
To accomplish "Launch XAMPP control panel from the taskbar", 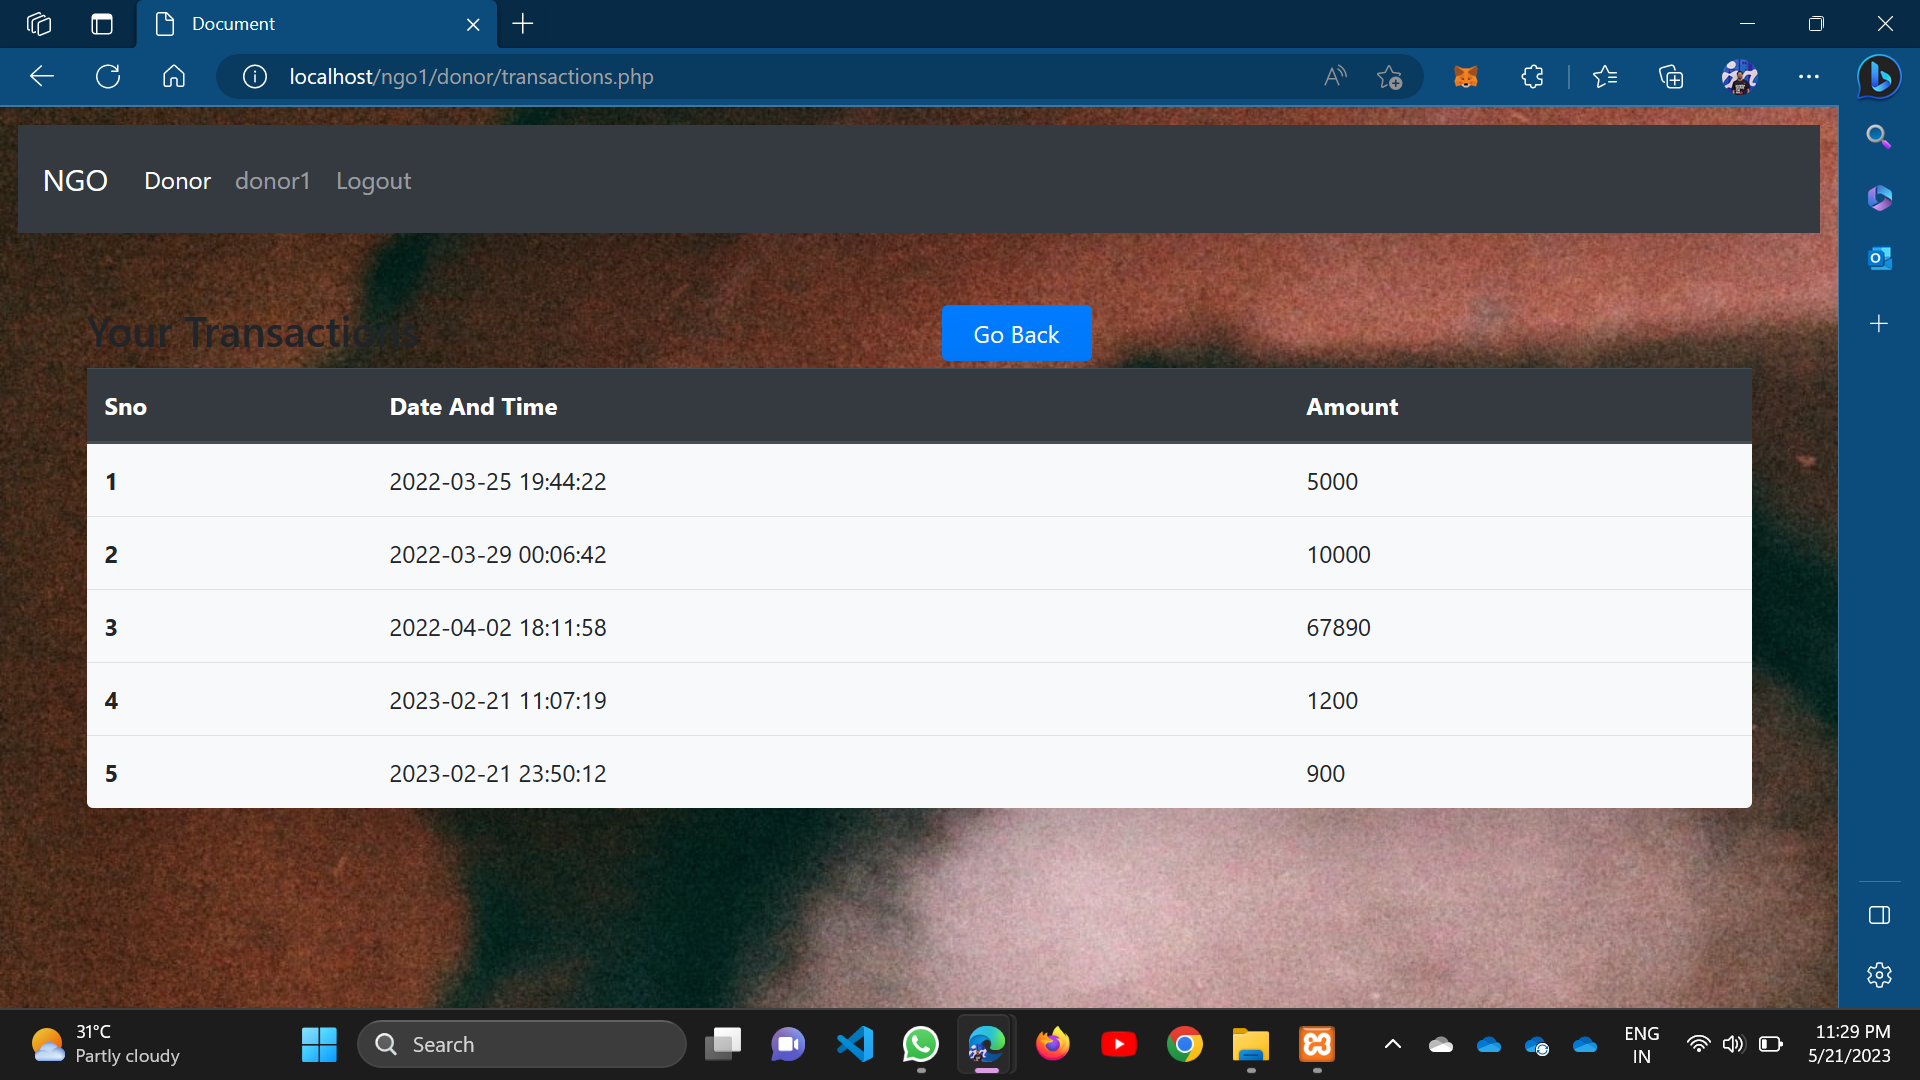I will 1317,1043.
